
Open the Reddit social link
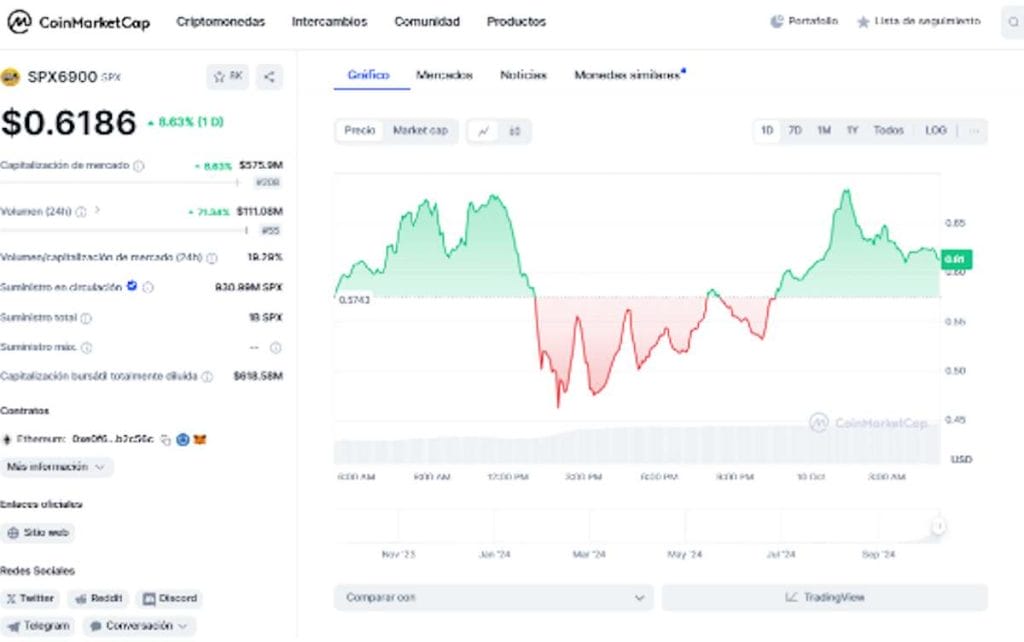98,598
